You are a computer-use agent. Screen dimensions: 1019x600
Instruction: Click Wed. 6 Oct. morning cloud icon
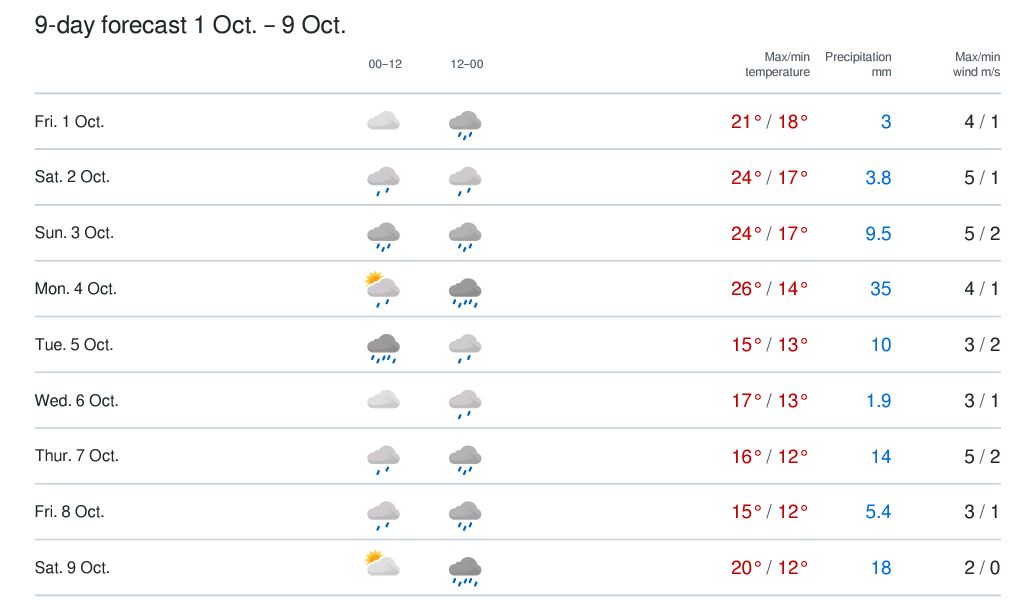coord(383,400)
